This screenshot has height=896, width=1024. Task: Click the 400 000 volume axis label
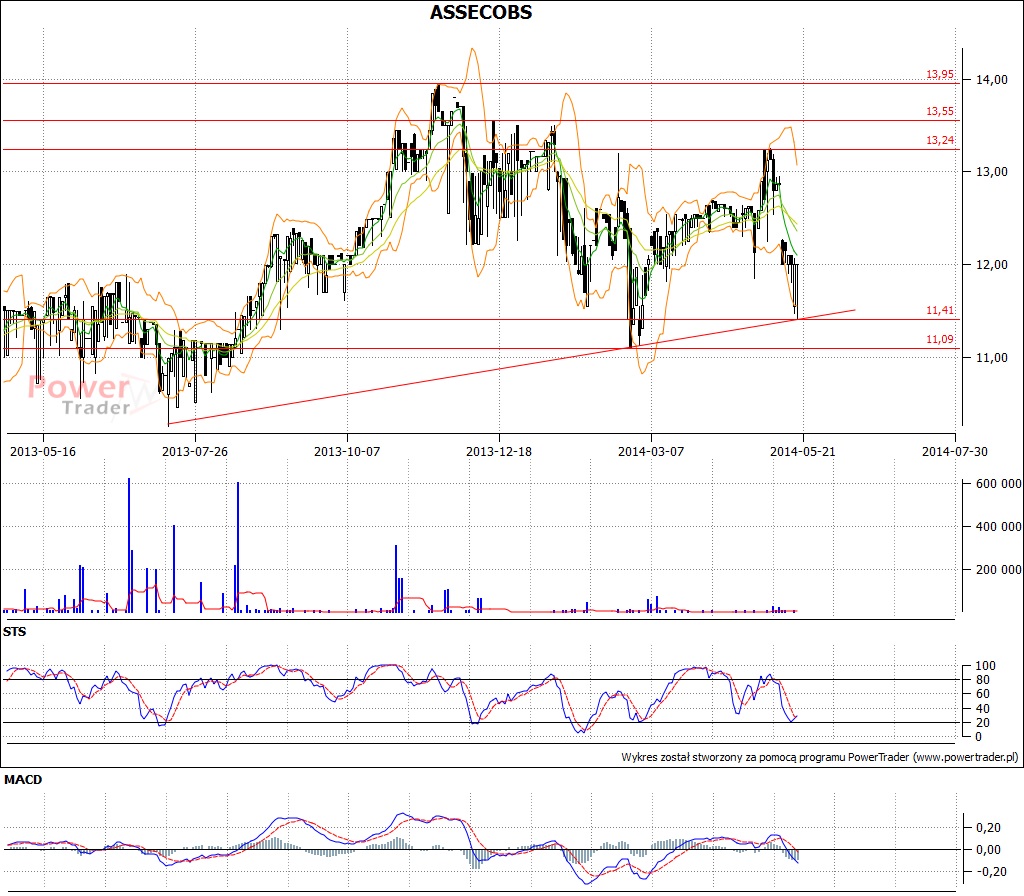(999, 526)
